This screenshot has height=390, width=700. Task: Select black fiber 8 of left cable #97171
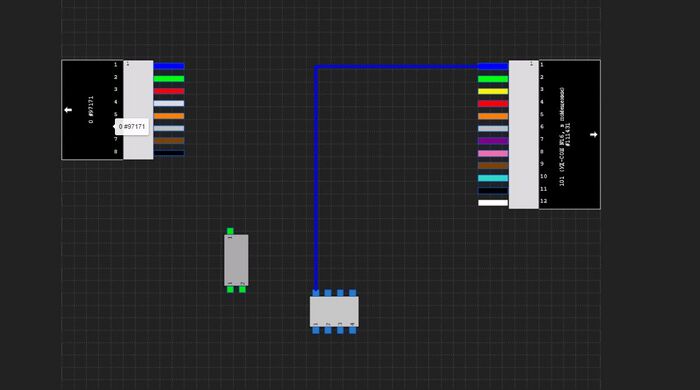[169, 153]
